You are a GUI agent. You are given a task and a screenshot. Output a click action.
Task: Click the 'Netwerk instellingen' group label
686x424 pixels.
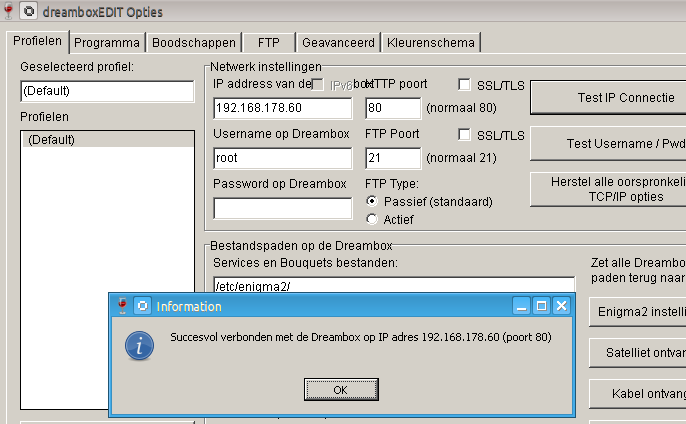pos(266,67)
